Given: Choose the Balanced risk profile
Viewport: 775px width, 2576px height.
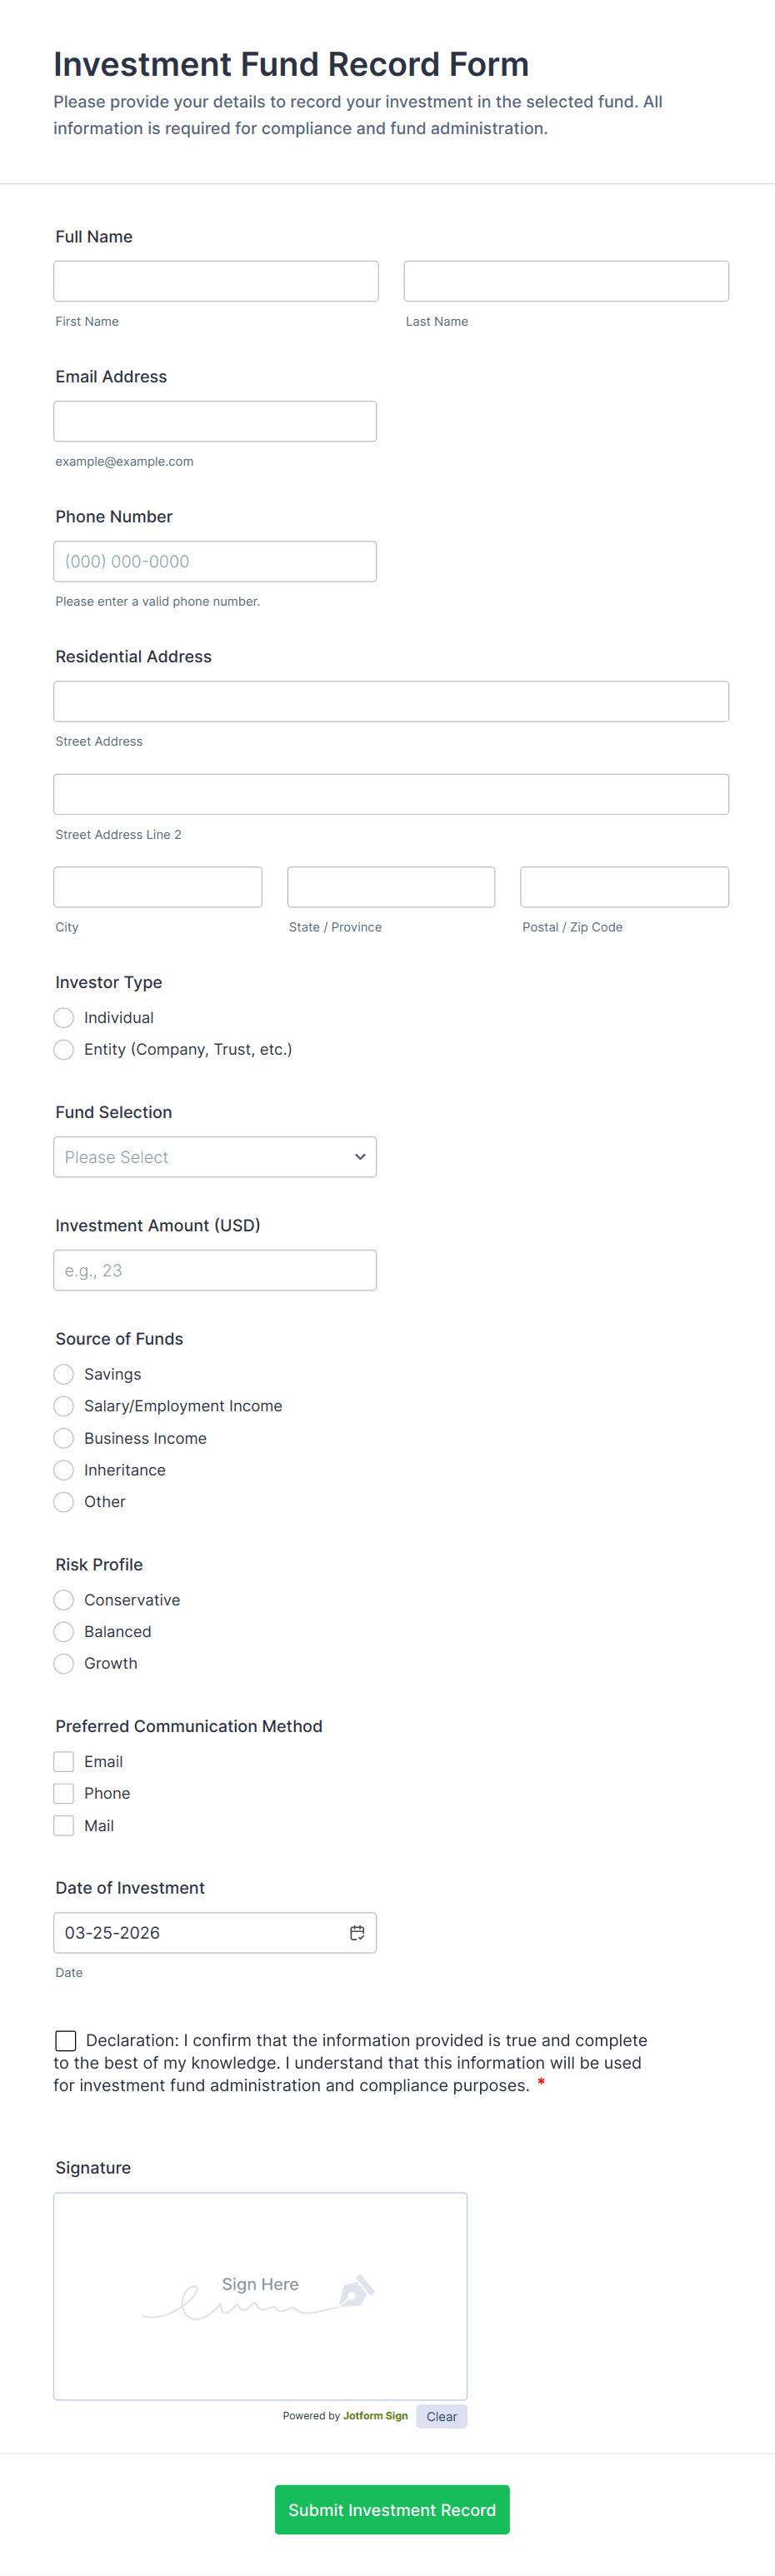Looking at the screenshot, I should [64, 1631].
